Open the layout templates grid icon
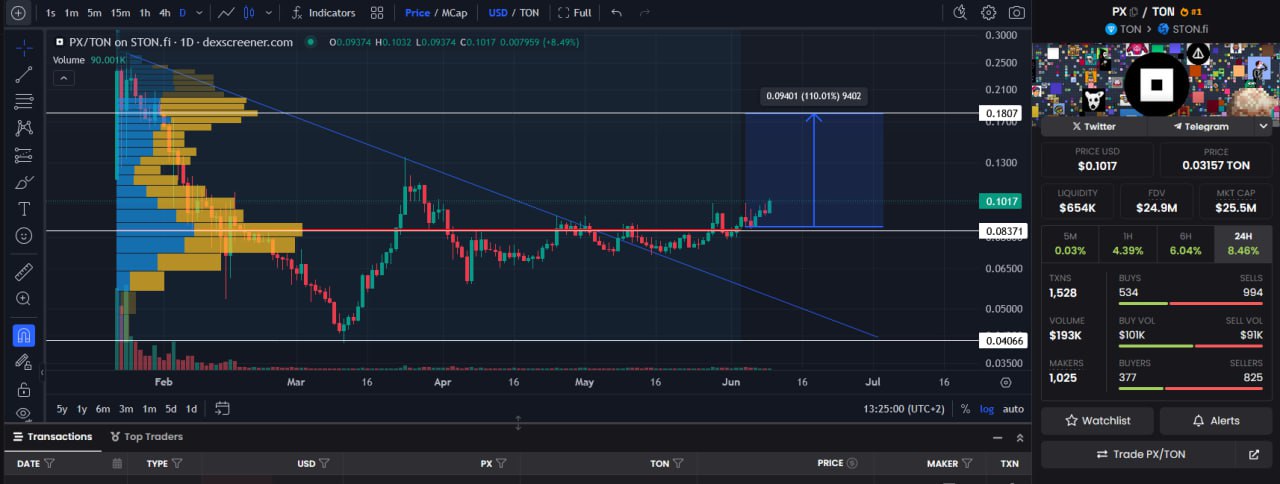 (x=377, y=13)
